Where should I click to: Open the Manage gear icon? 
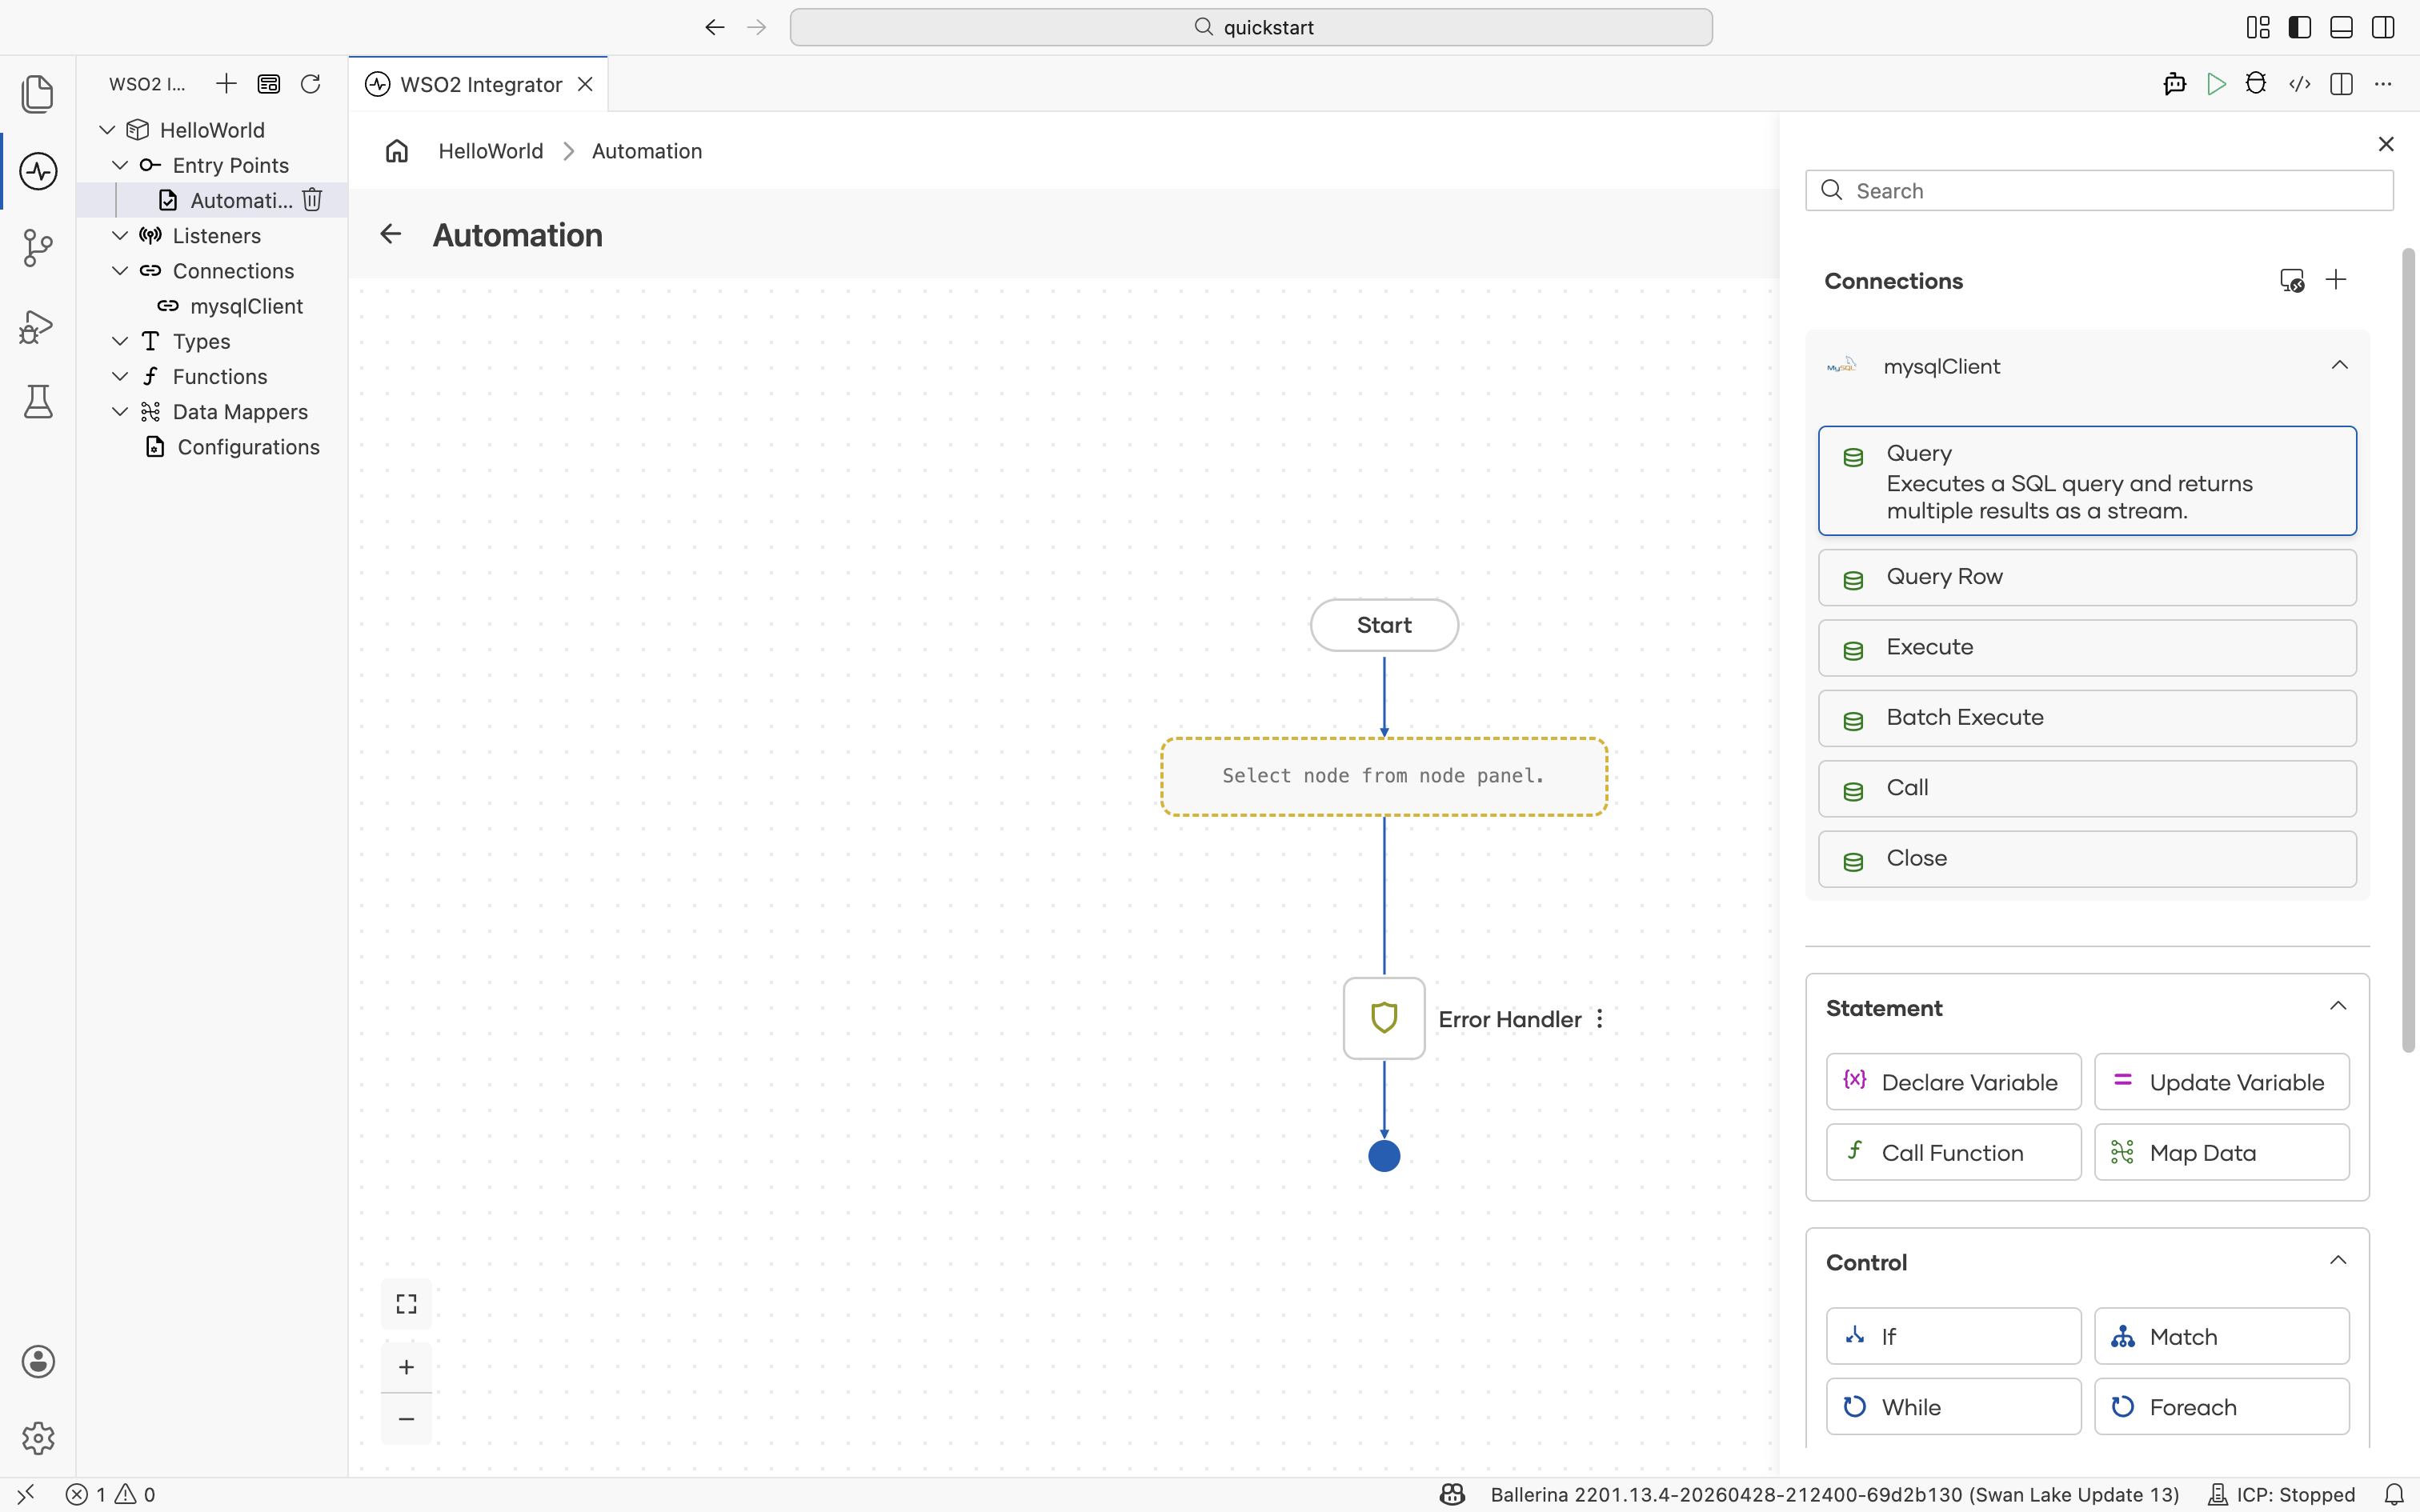[38, 1439]
